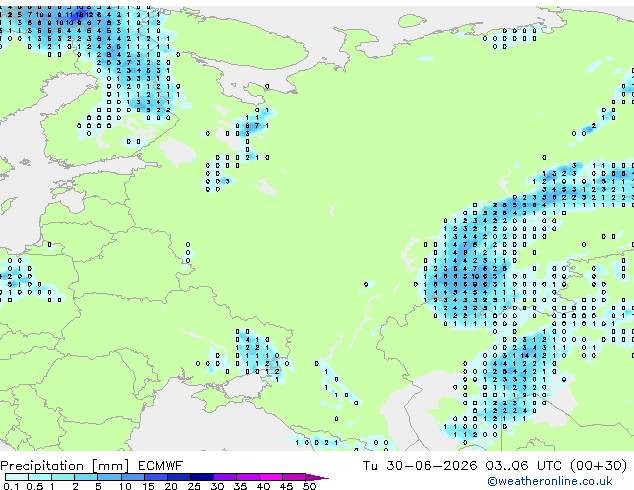Click the '30' legend scale value

[x=217, y=486]
